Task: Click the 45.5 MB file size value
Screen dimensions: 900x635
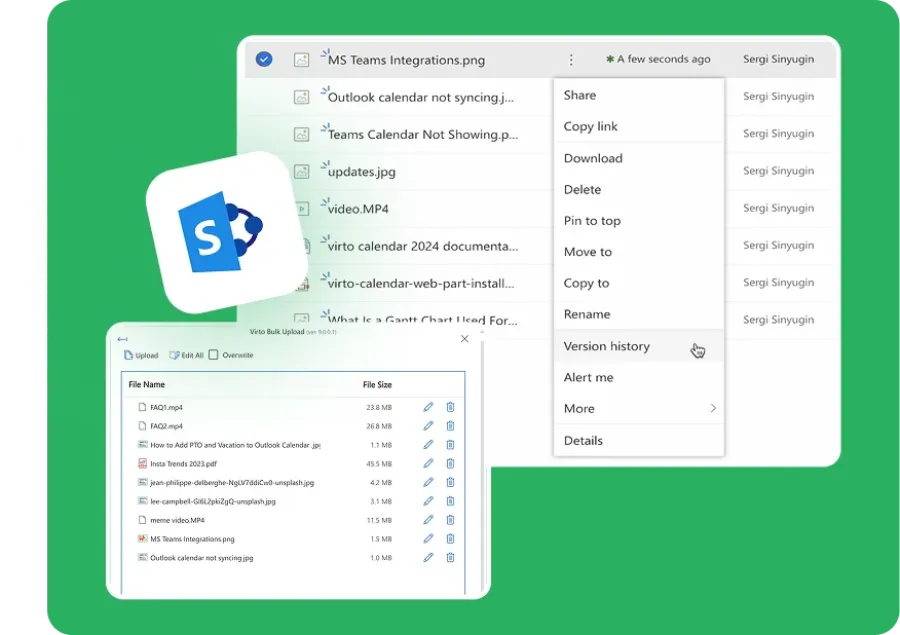Action: coord(379,464)
